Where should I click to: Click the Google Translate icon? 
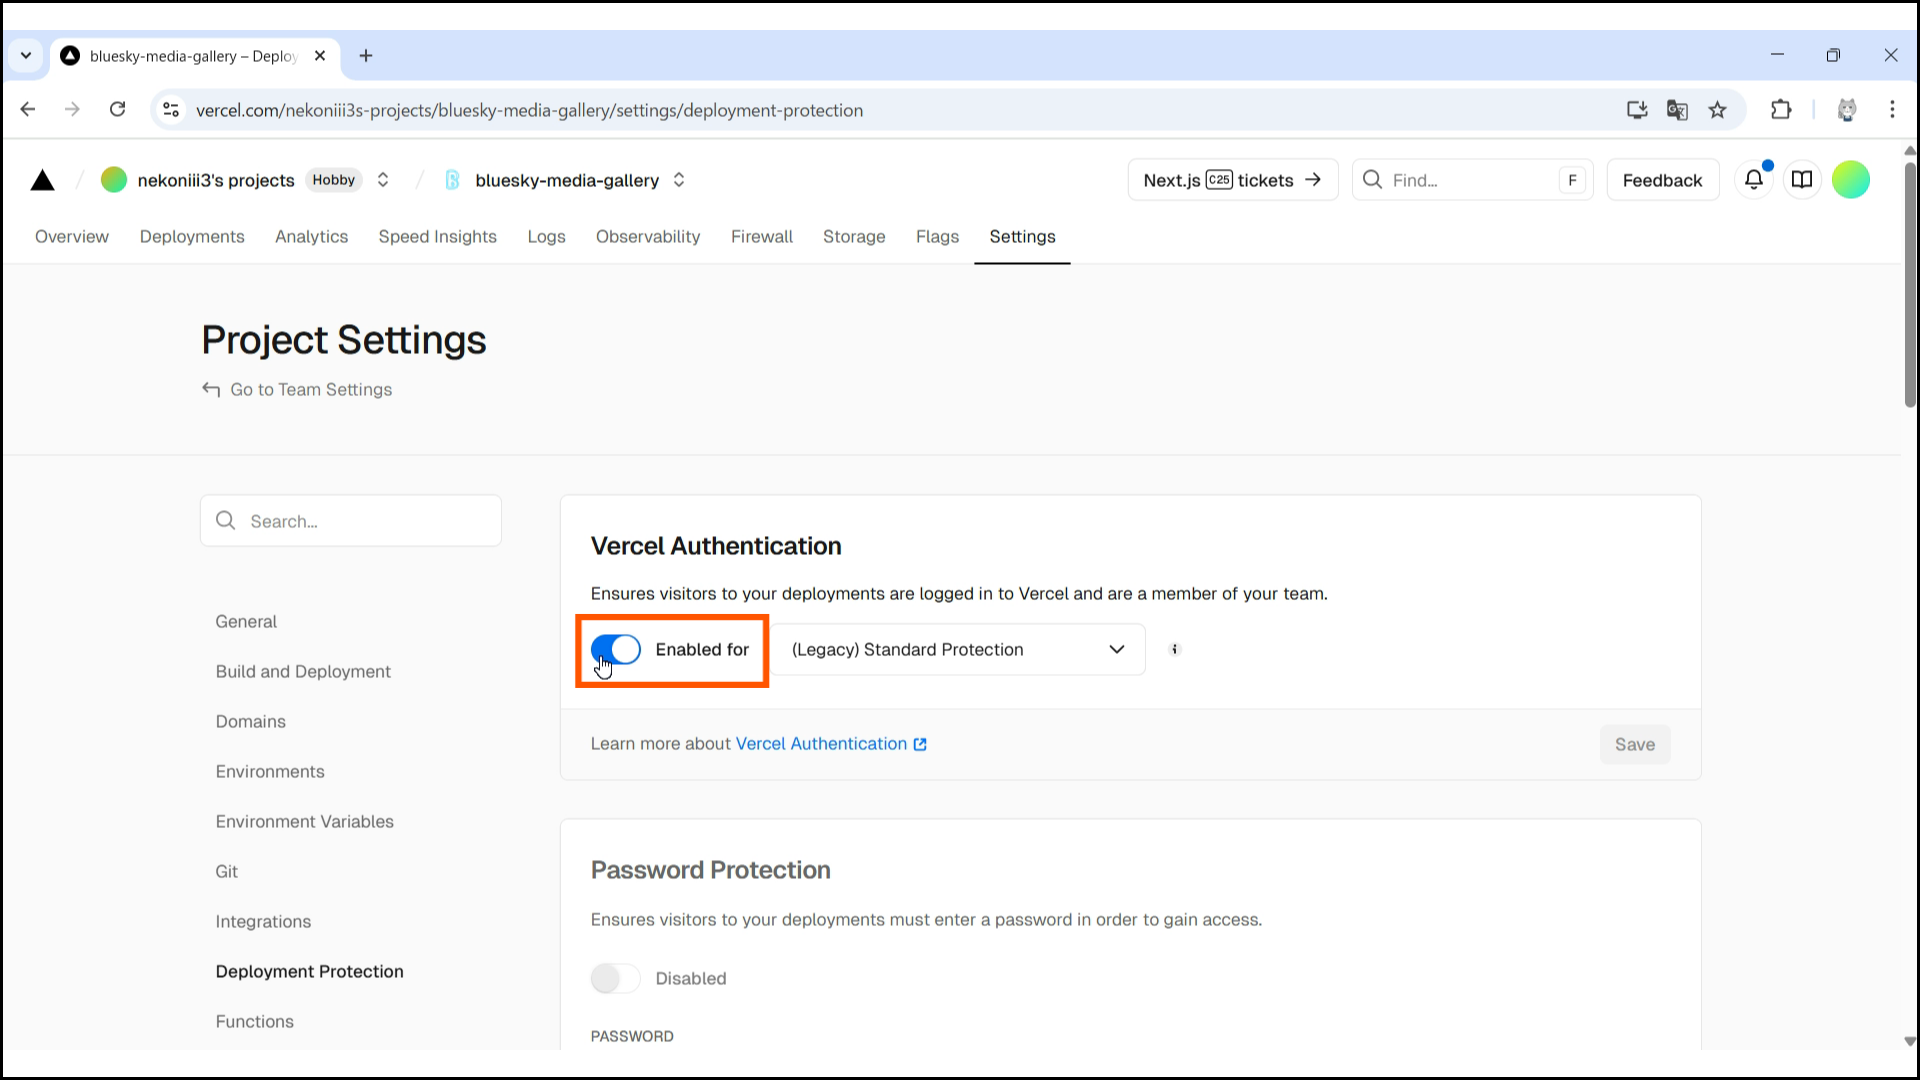(1677, 110)
